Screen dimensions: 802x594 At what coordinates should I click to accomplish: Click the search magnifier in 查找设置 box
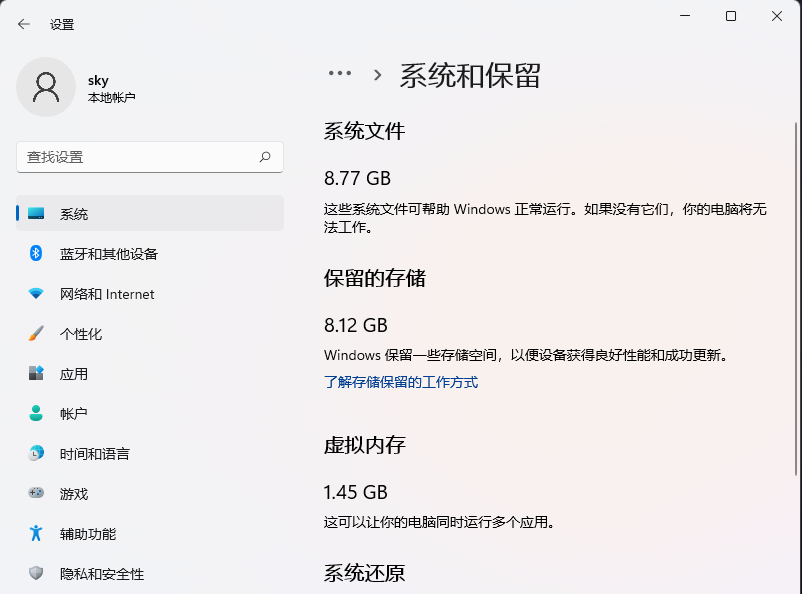point(265,157)
